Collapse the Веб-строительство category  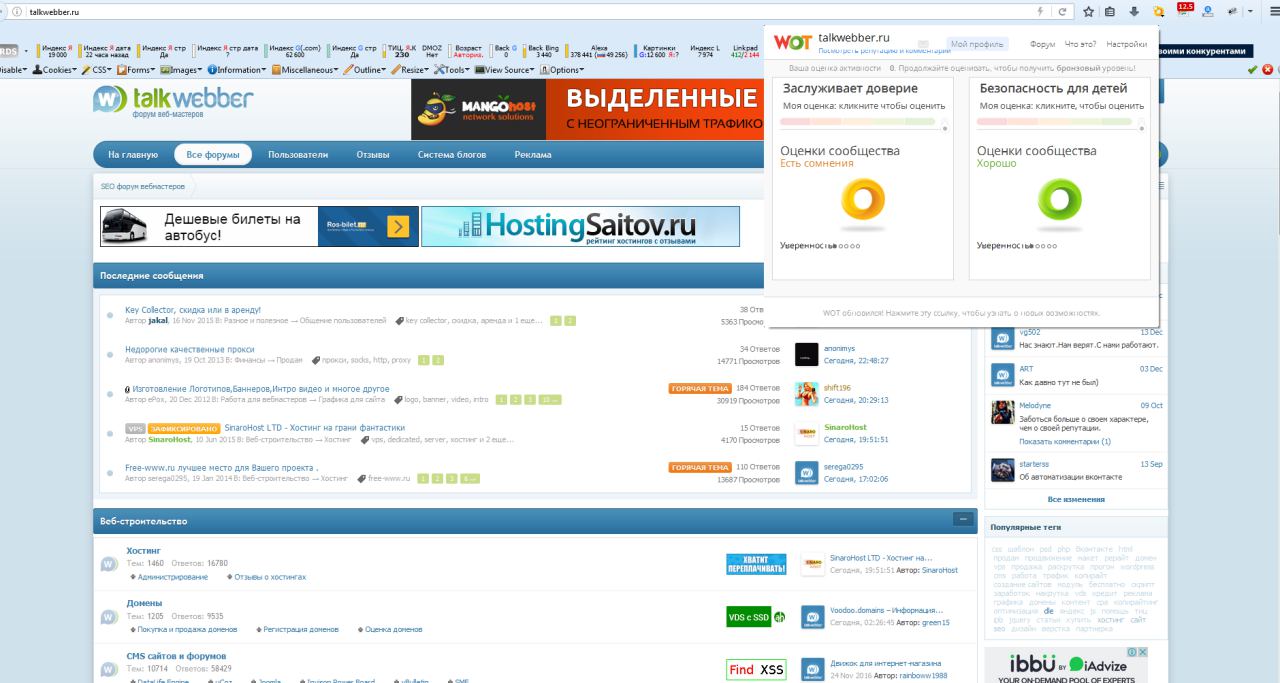(x=963, y=519)
